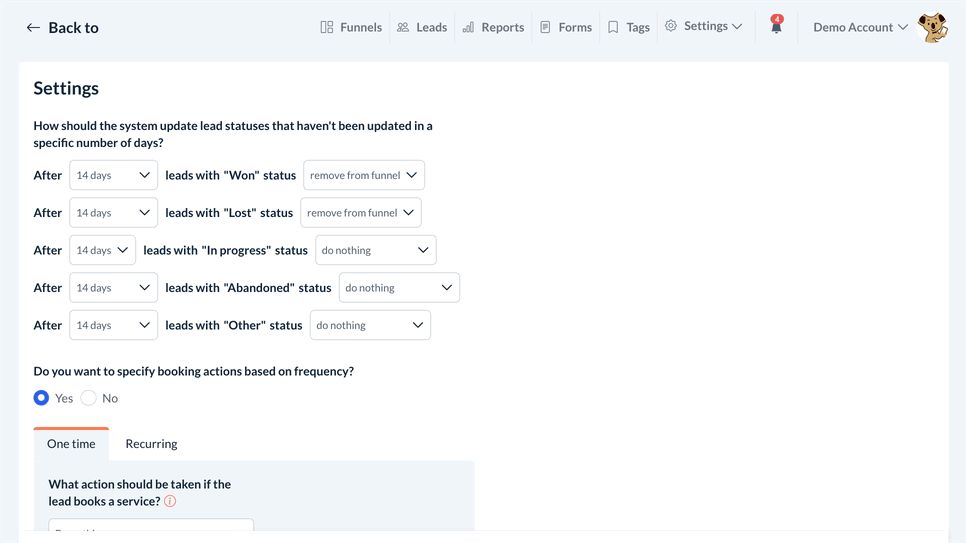Open the notifications bell
This screenshot has width=966, height=543.
[776, 27]
